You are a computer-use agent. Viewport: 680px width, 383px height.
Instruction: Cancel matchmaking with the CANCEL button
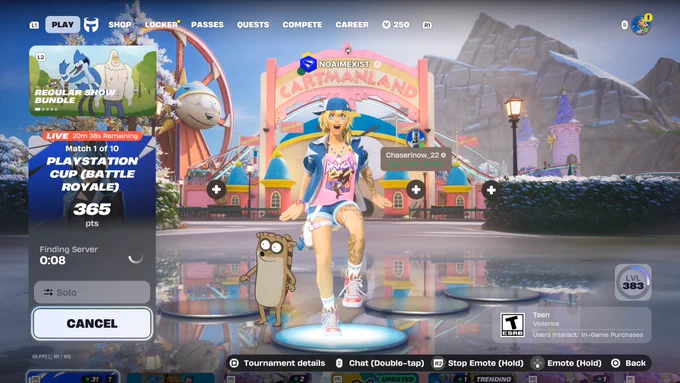(92, 324)
